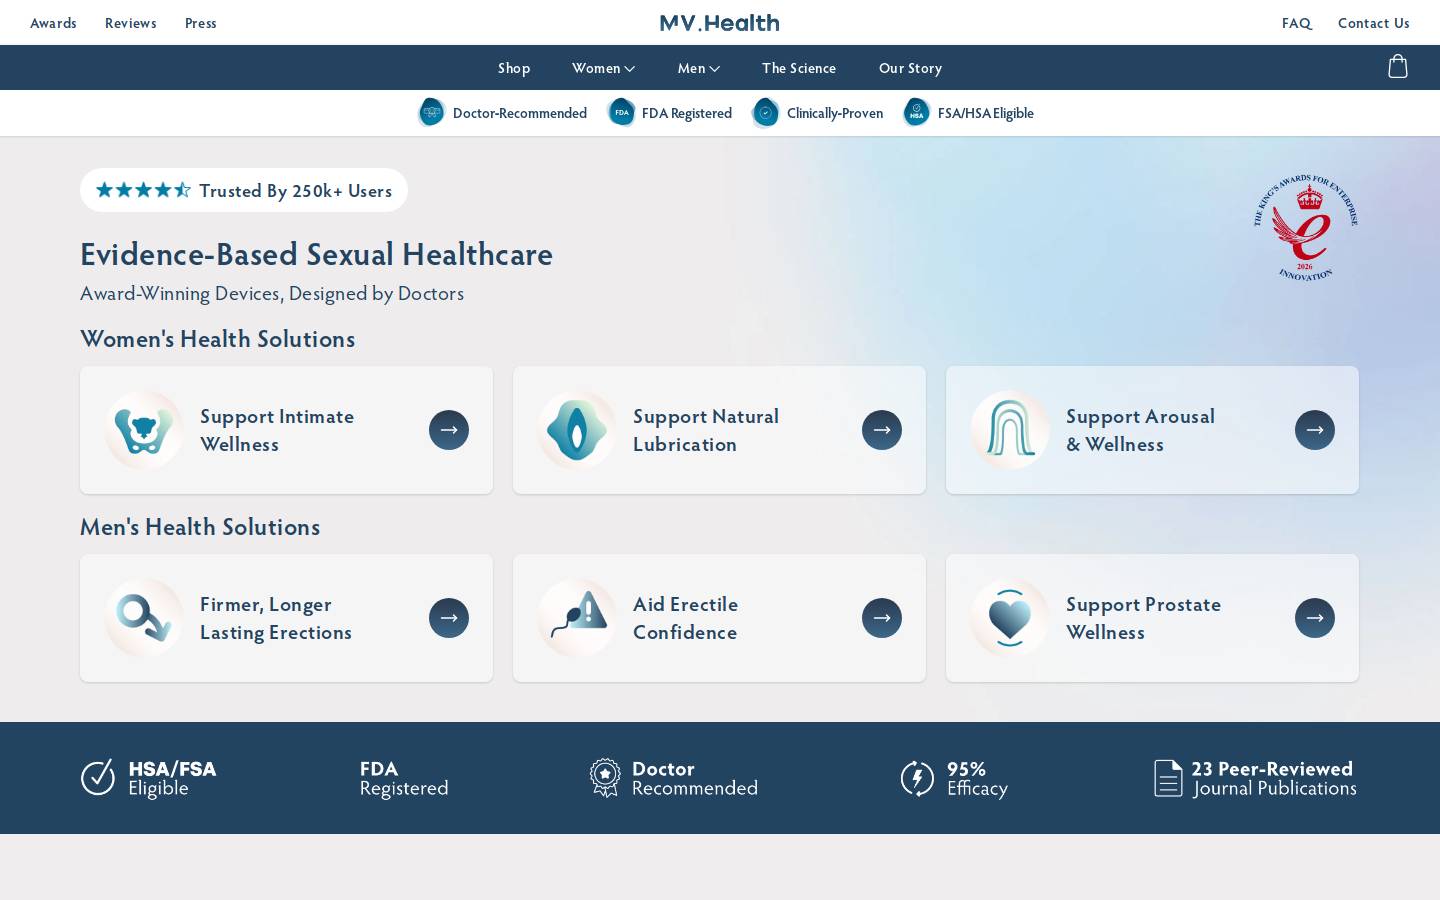Click the 23 Peer-Reviewed Journal Publications text
The width and height of the screenshot is (1440, 900).
(1274, 778)
